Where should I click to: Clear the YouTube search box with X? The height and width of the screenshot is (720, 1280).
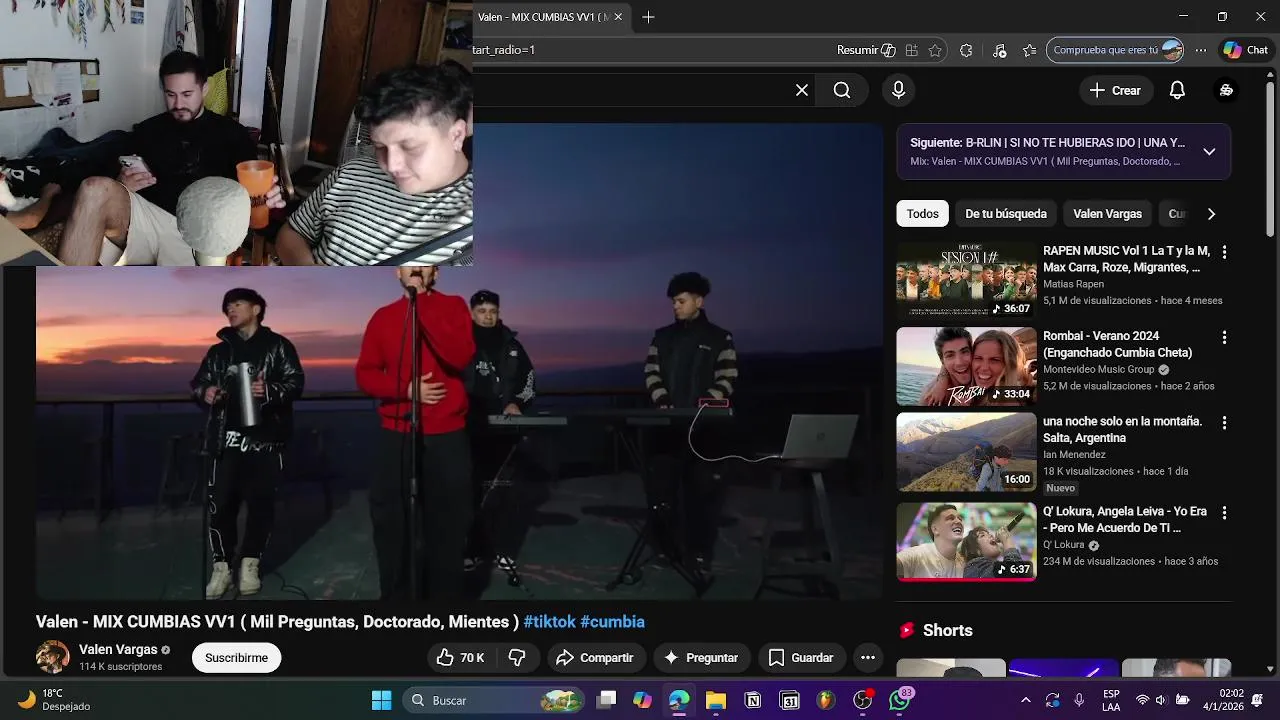pyautogui.click(x=802, y=90)
